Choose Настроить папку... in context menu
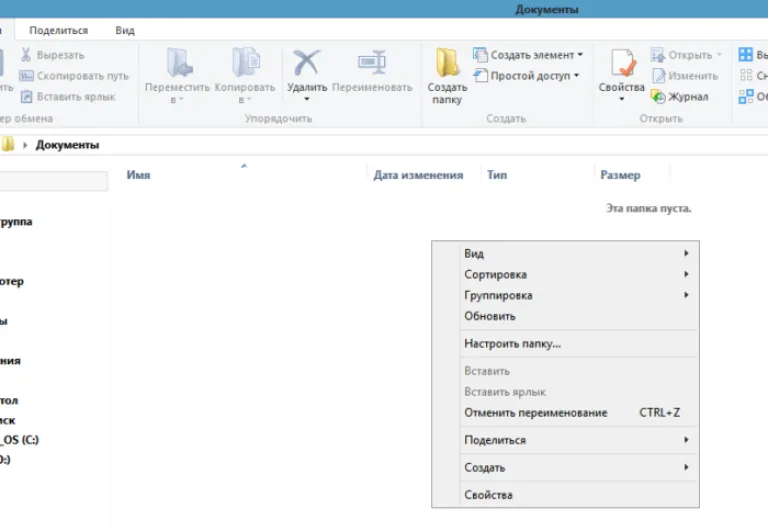The width and height of the screenshot is (768, 531). [565, 343]
